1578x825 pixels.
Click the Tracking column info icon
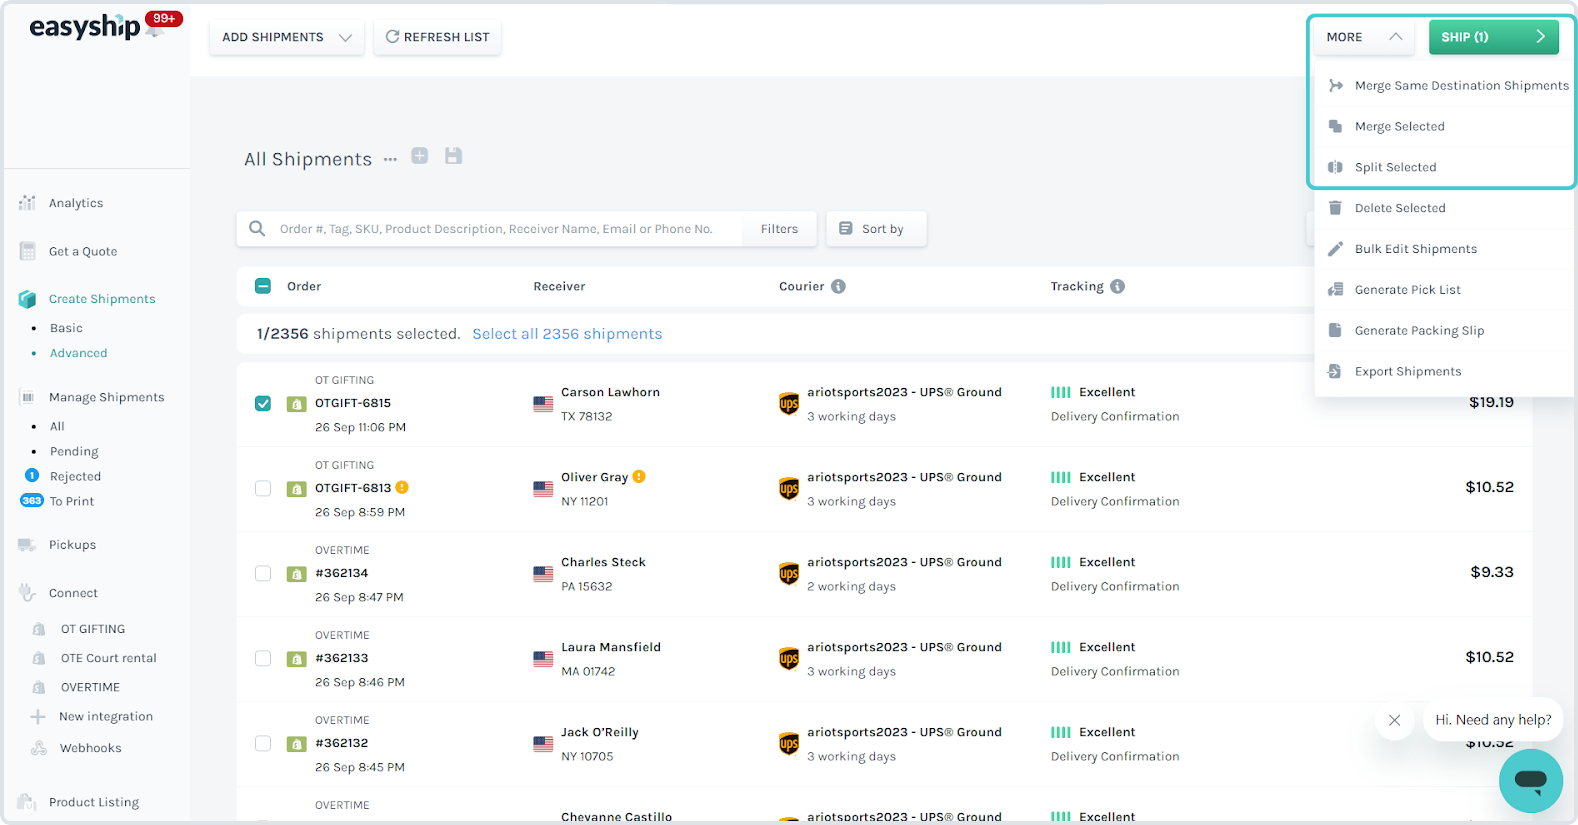[x=1117, y=286]
